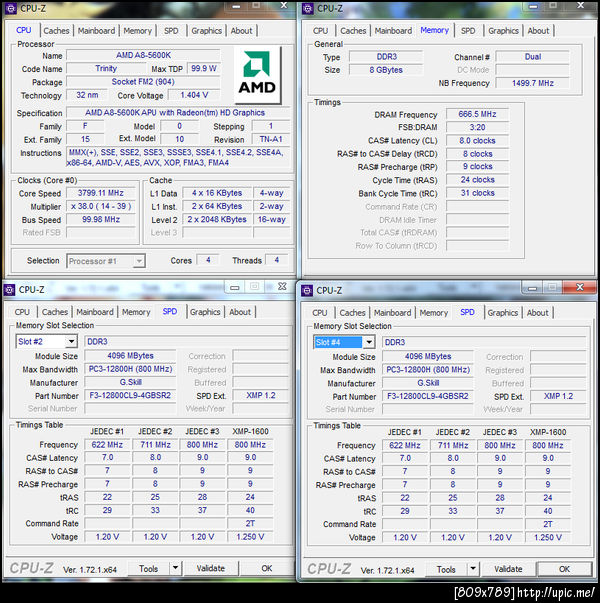Click Specification field AMD A8-5600K APU
Image resolution: width=600 pixels, height=603 pixels.
(178, 113)
